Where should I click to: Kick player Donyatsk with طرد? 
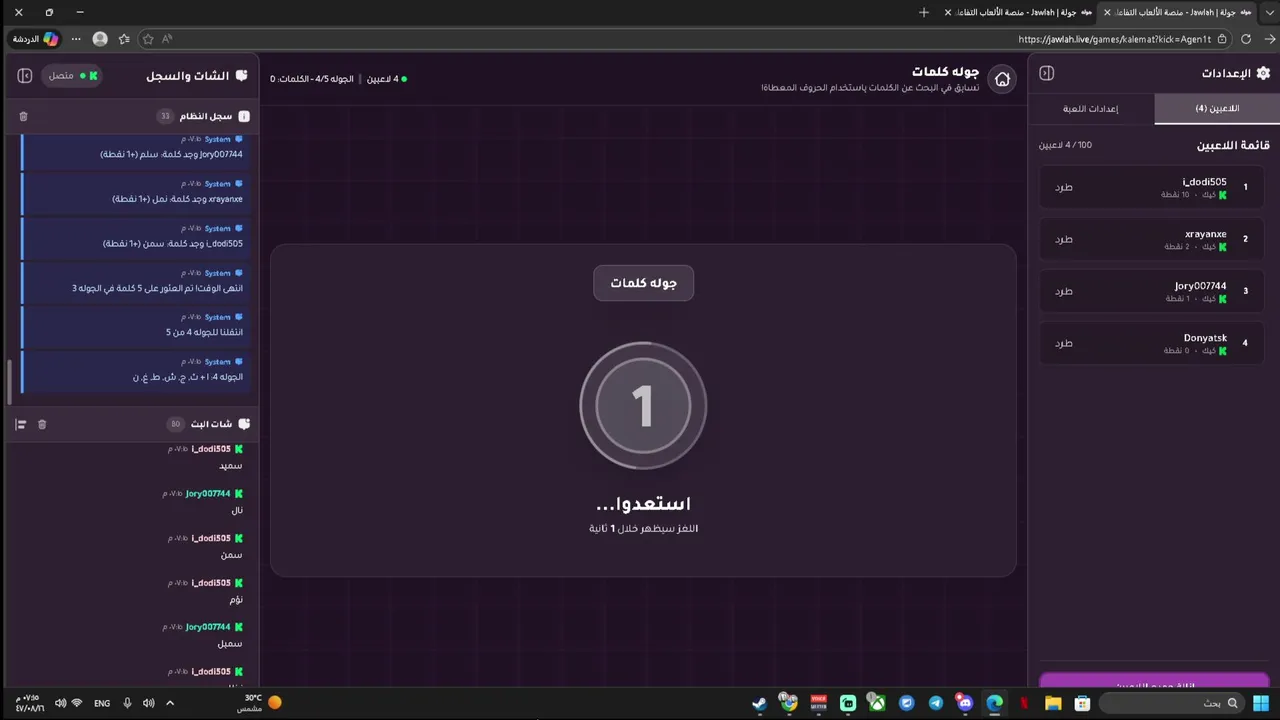[1063, 343]
